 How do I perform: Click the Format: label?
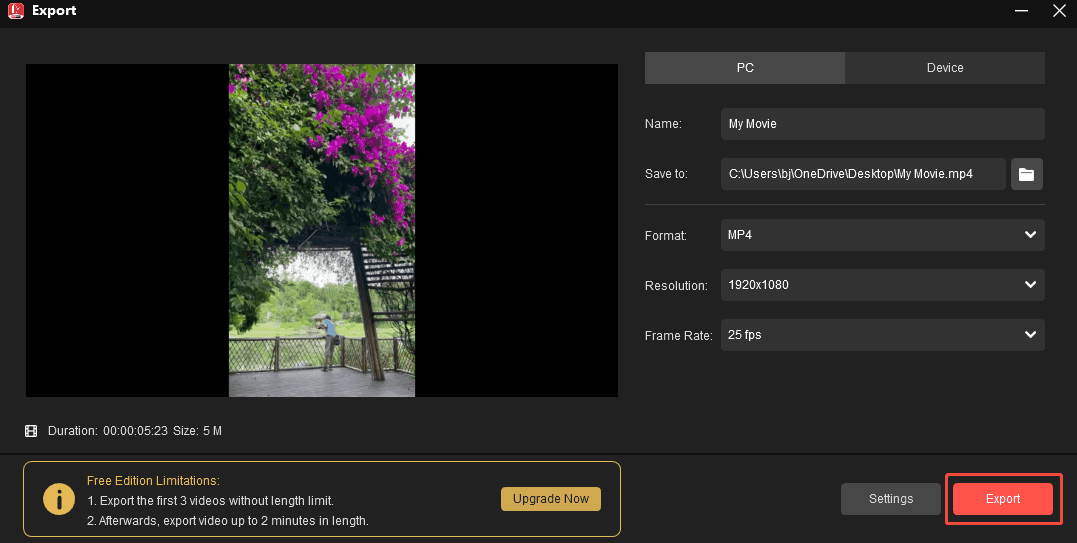pos(666,235)
